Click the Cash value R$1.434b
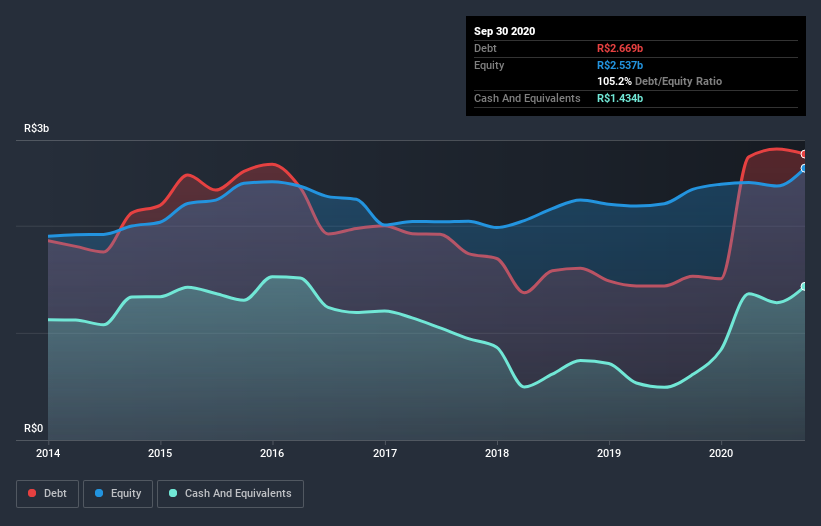Image resolution: width=821 pixels, height=526 pixels. tap(620, 98)
